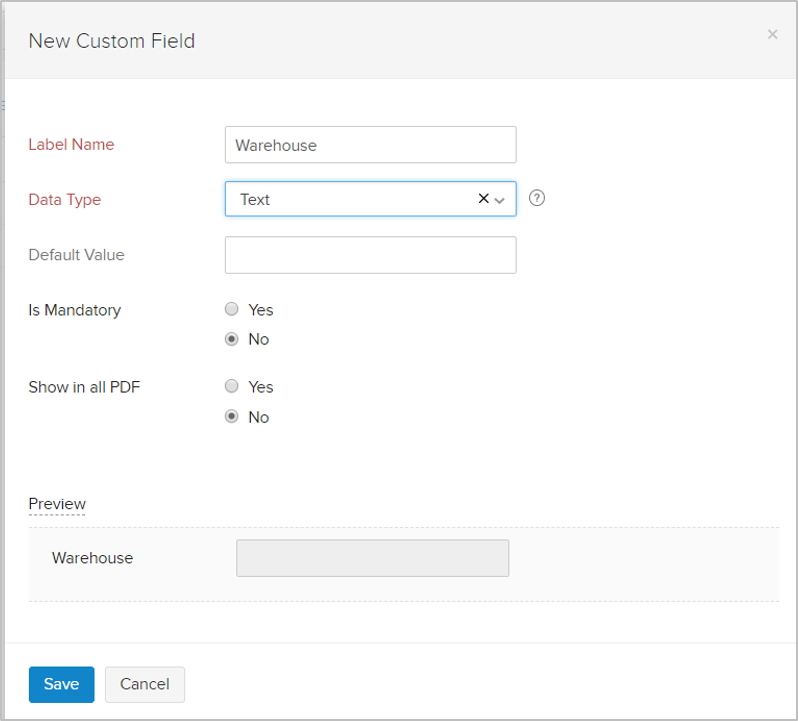Click the 'Text' value in Data Type box
The width and height of the screenshot is (798, 721).
pyautogui.click(x=256, y=200)
